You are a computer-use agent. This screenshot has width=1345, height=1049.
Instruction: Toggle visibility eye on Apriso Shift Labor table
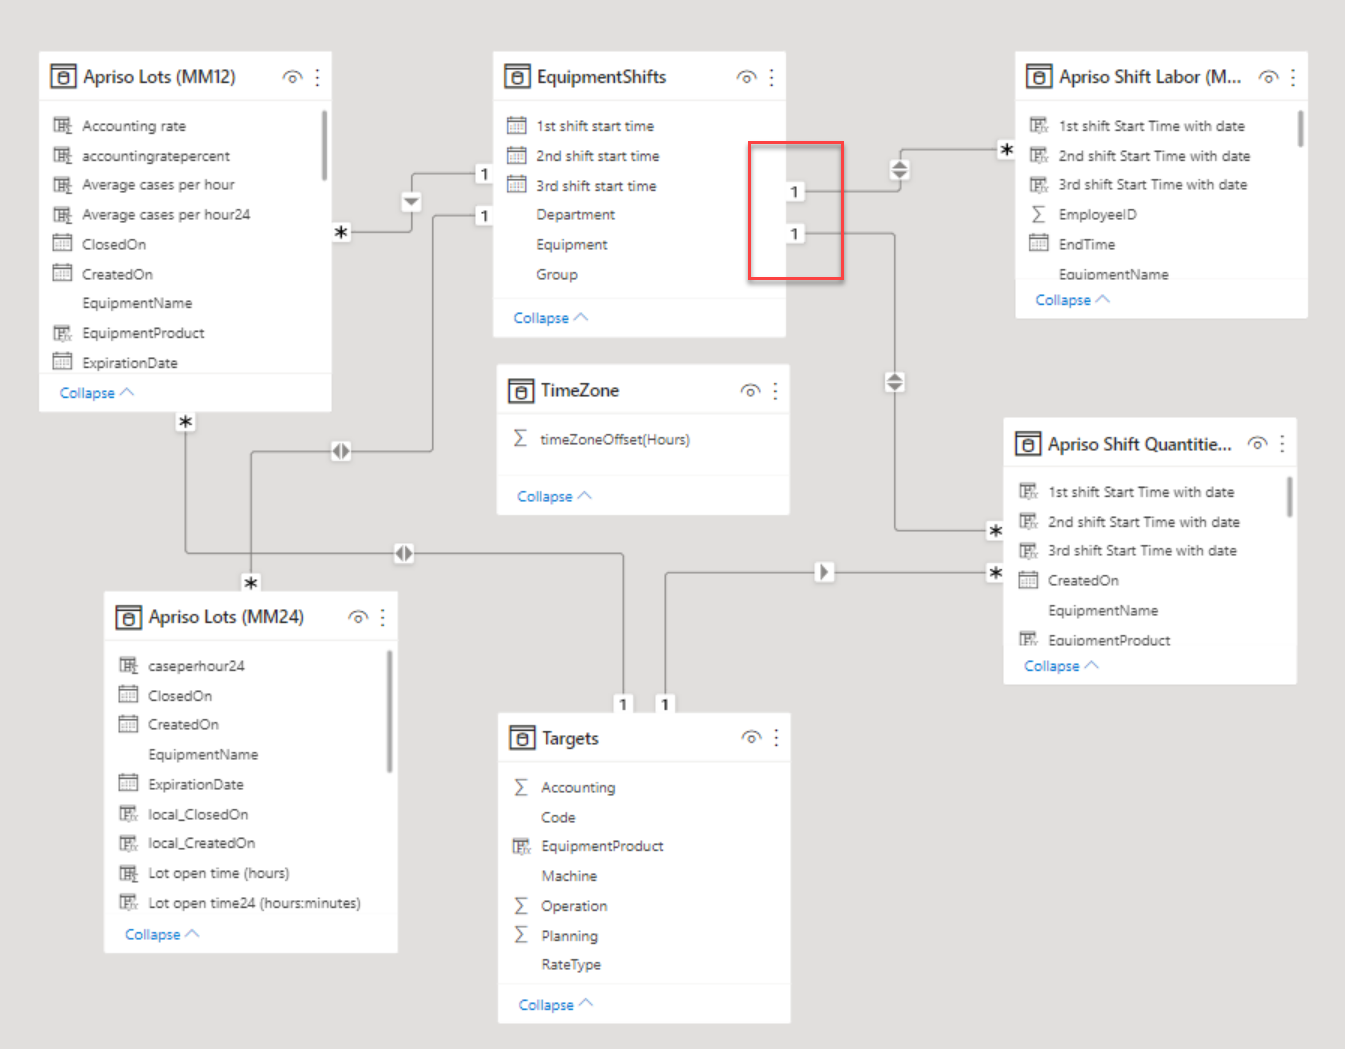1268,77
